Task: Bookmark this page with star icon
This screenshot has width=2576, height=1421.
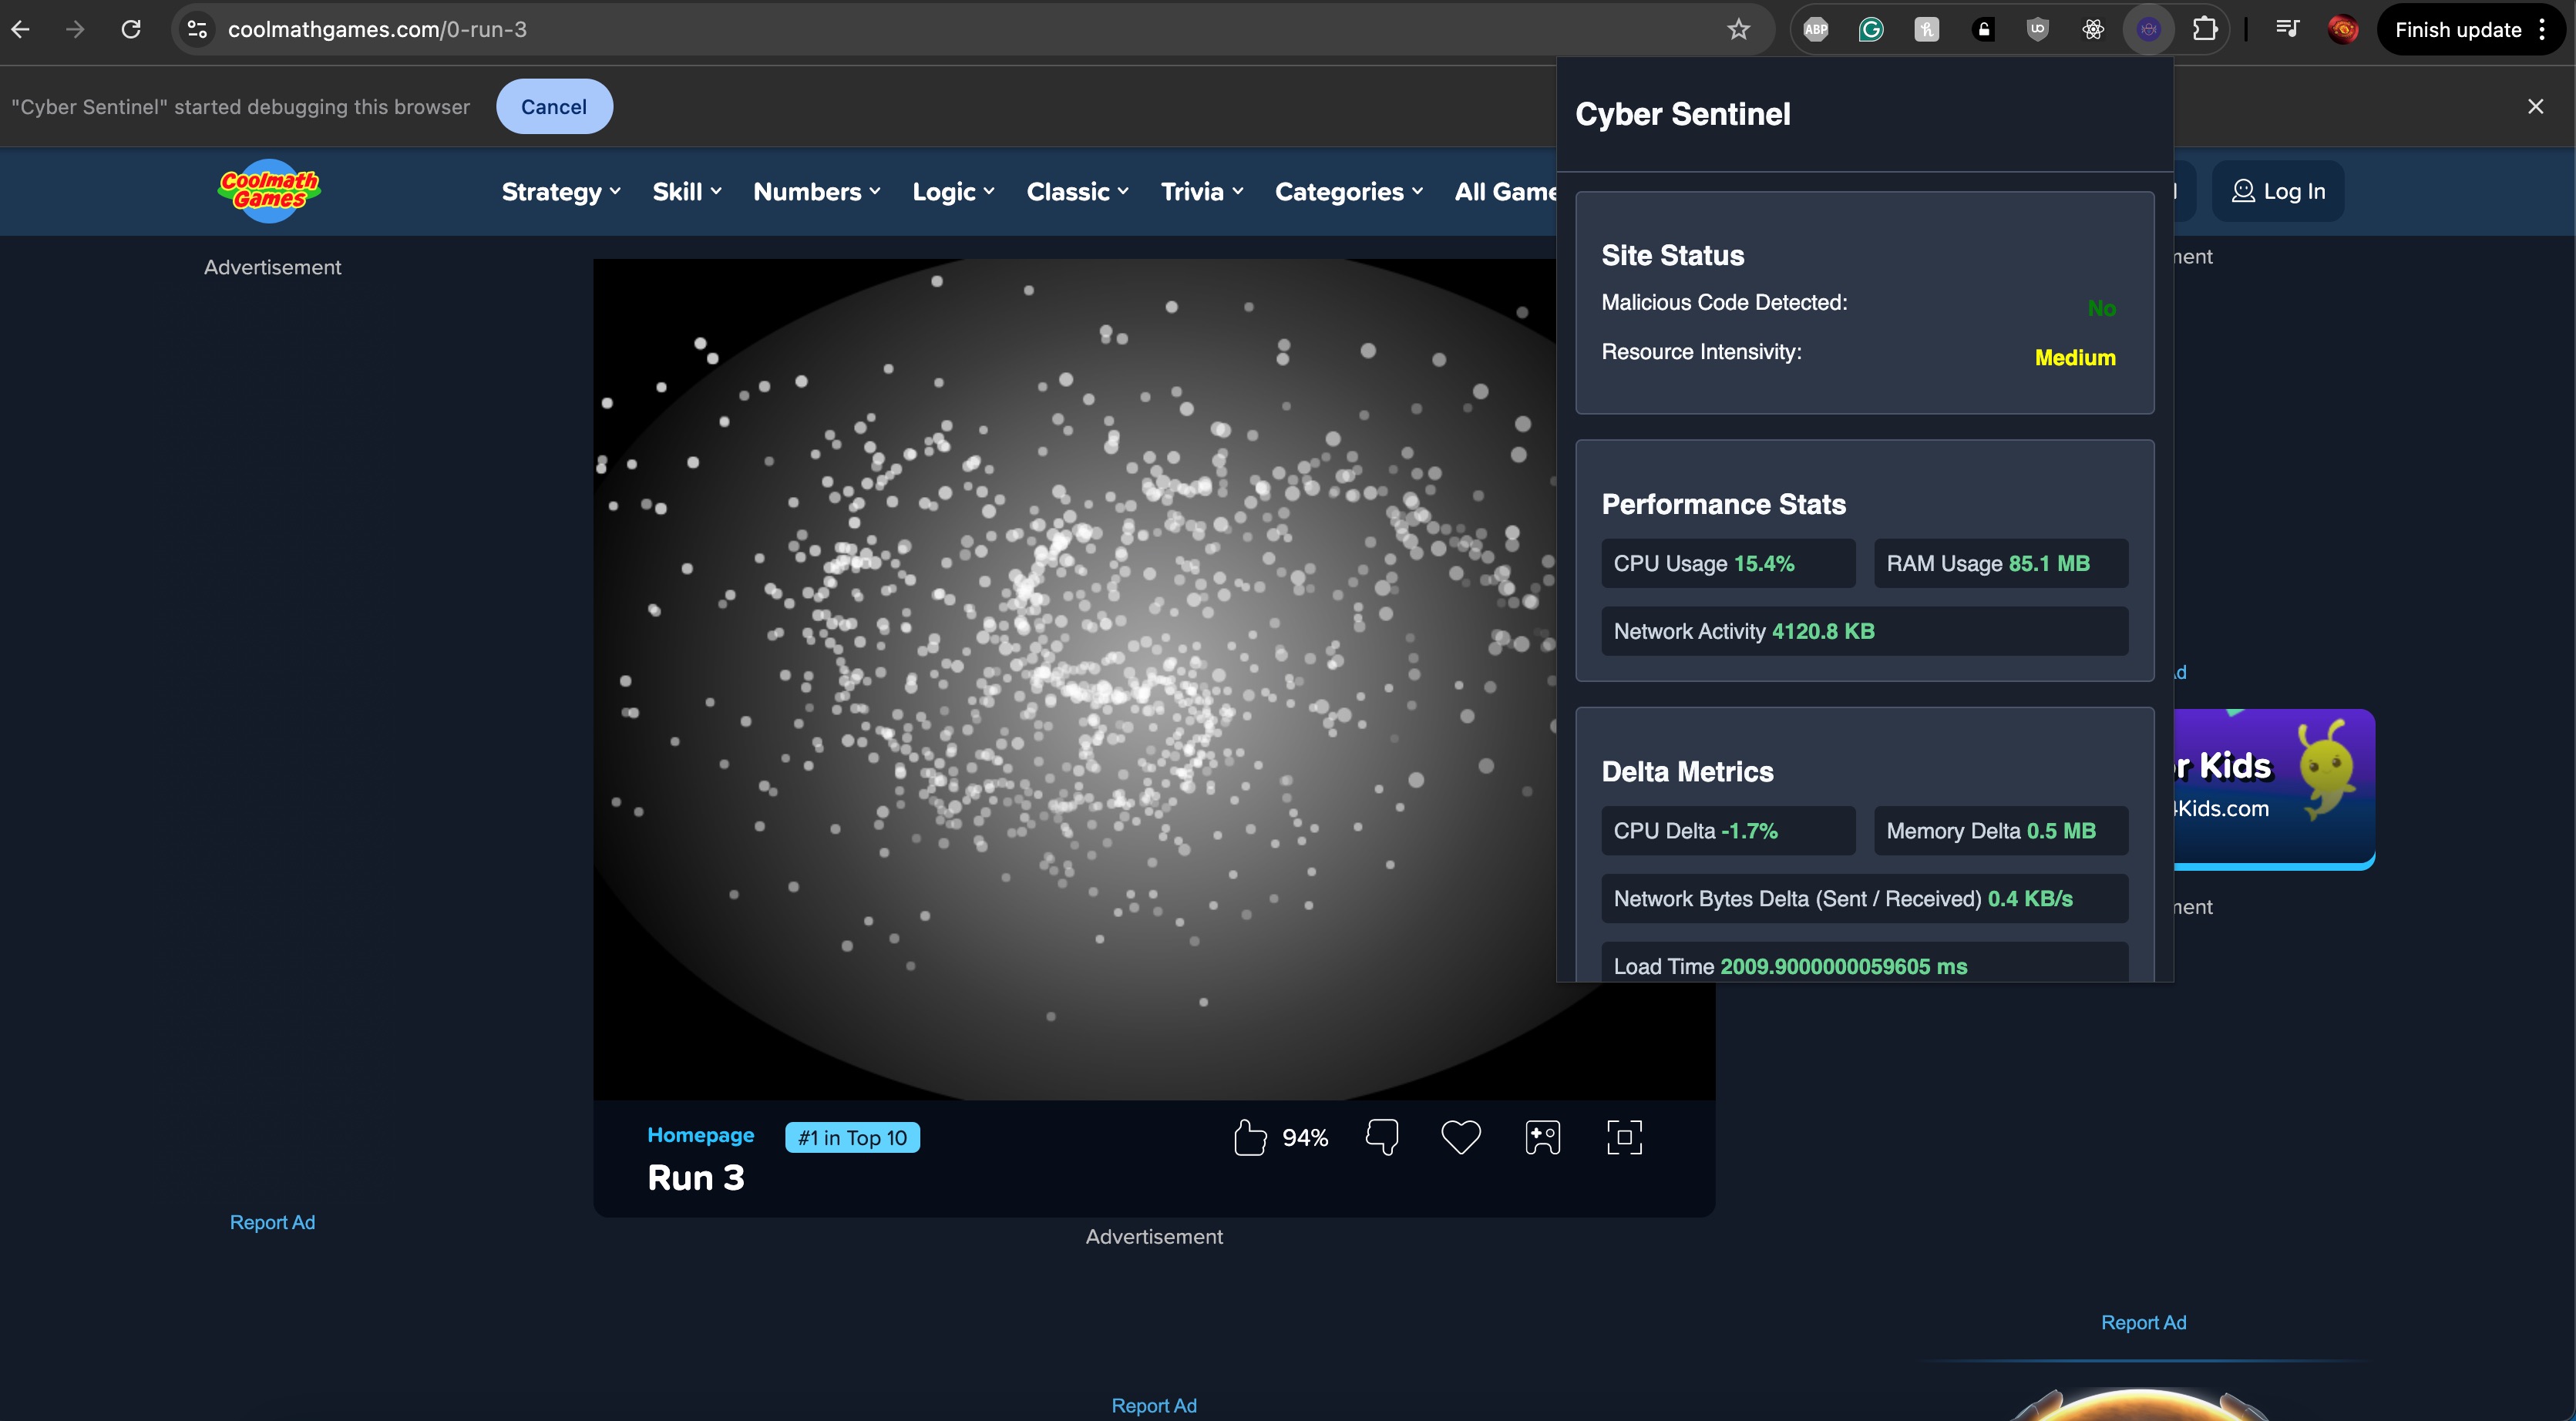Action: coord(1739,30)
